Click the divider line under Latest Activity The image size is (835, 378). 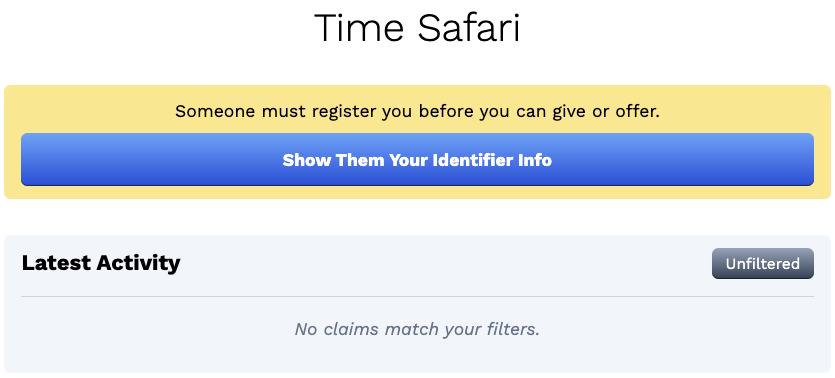click(417, 296)
